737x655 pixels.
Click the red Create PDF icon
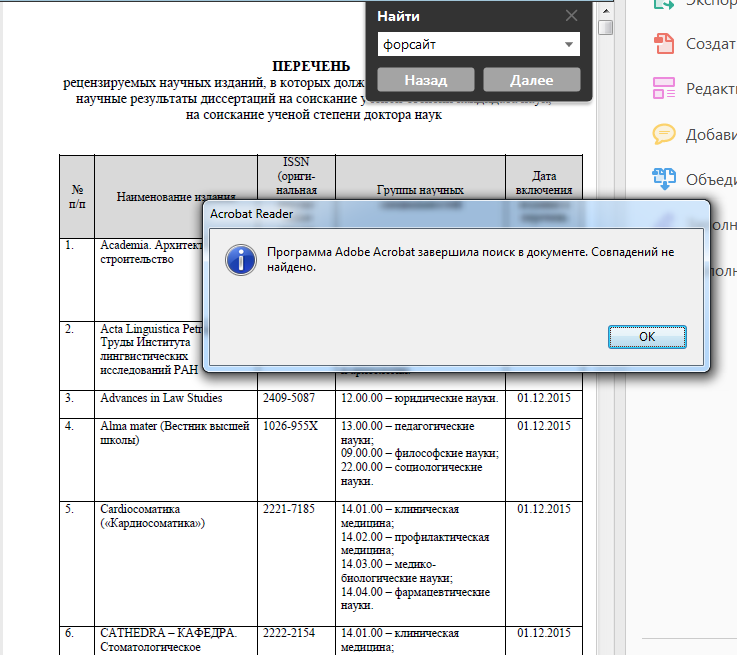[663, 43]
